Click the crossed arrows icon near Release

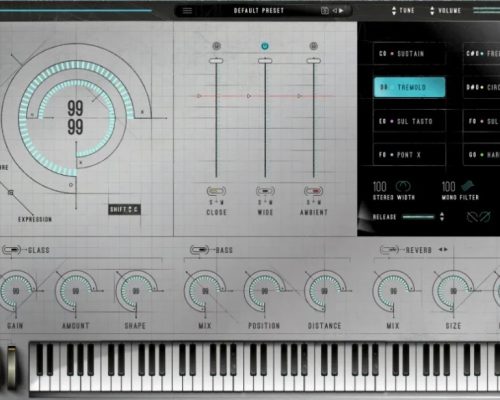478,217
